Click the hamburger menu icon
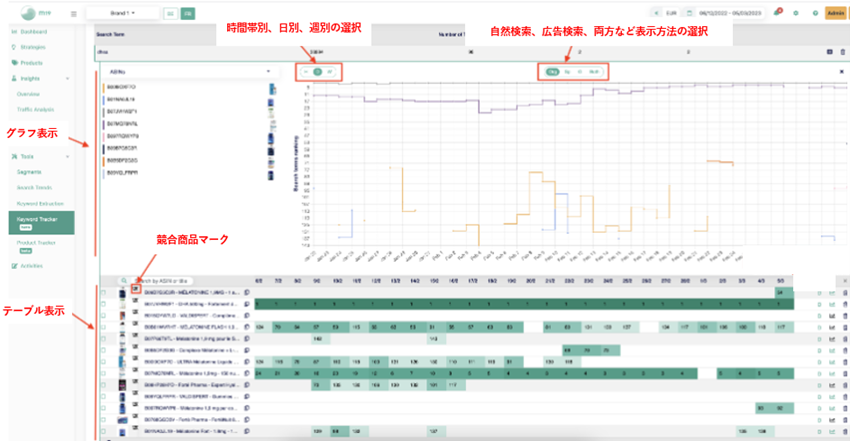The image size is (850, 441). coord(73,13)
